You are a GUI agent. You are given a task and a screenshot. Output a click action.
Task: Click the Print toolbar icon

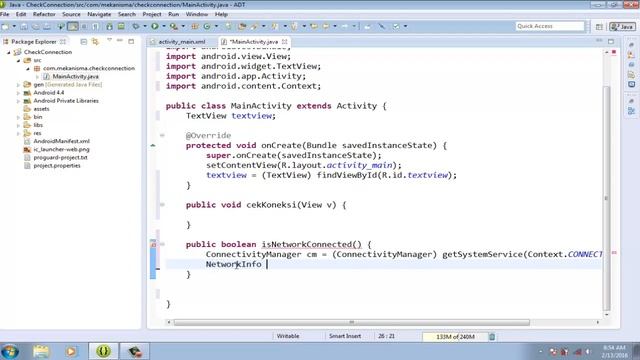click(x=47, y=27)
